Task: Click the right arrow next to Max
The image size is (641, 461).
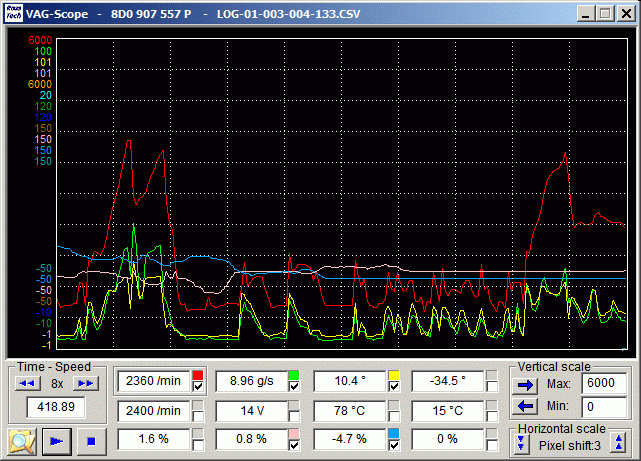Action: tap(525, 385)
